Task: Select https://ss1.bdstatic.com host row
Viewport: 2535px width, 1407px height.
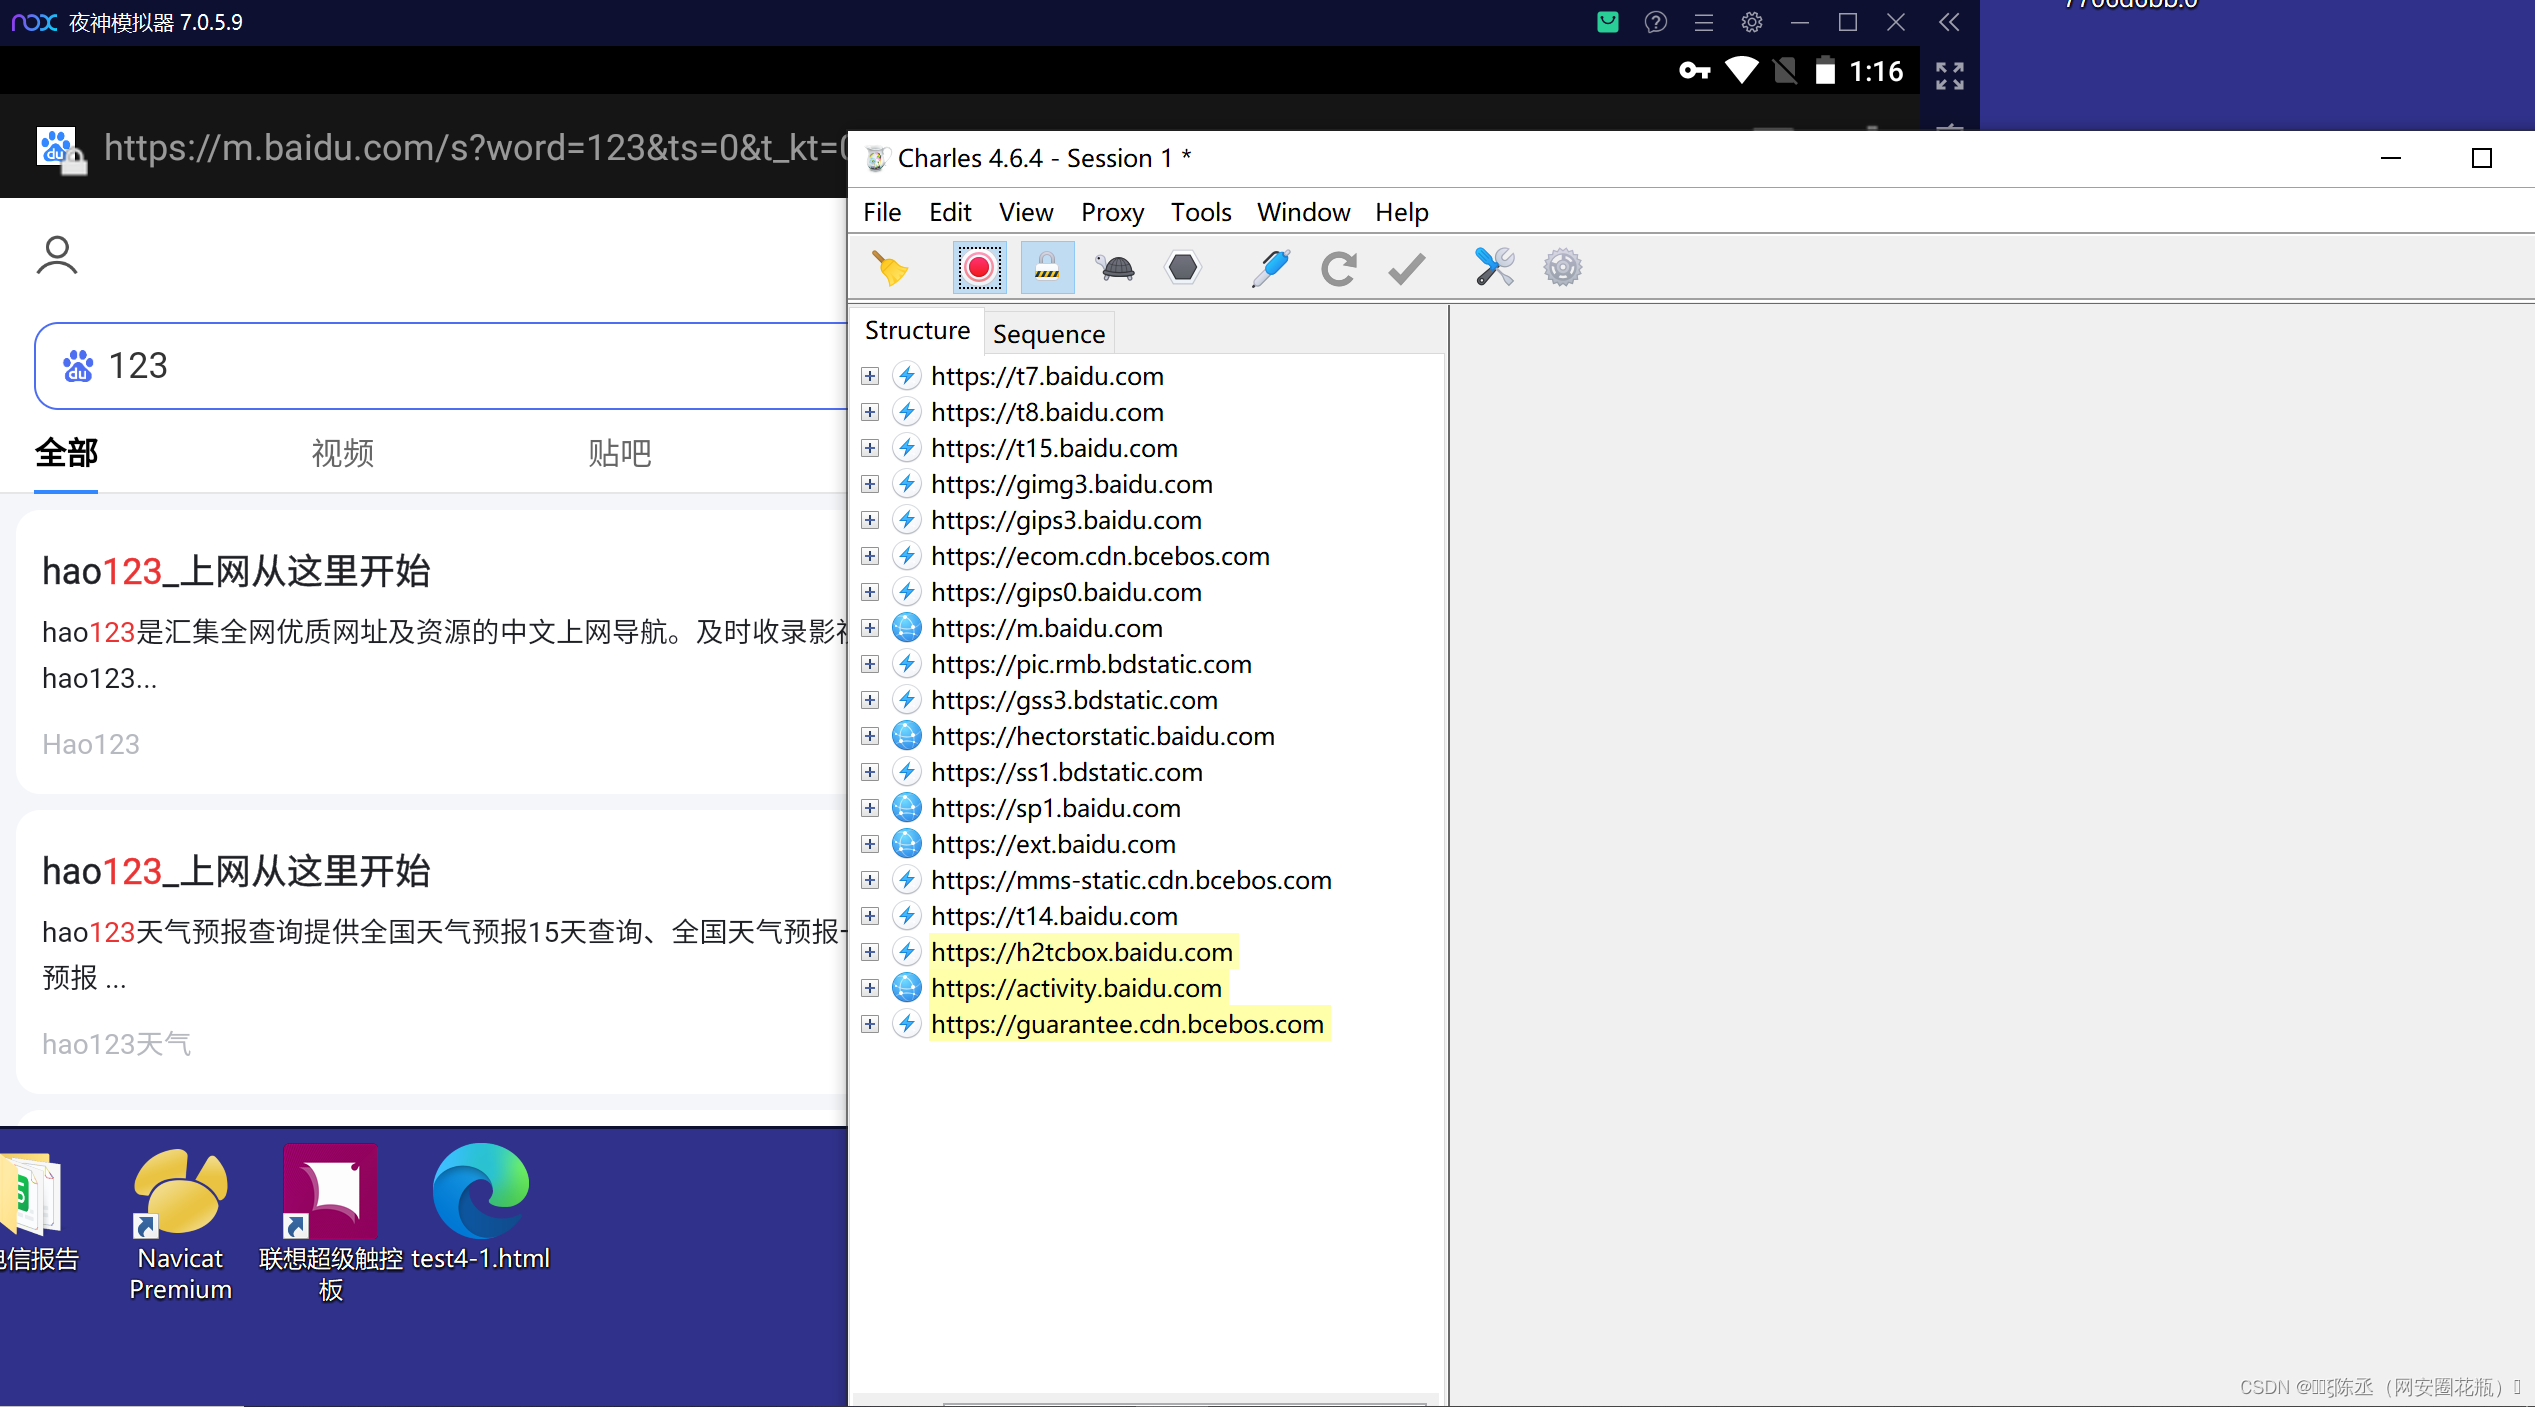Action: click(x=1066, y=772)
